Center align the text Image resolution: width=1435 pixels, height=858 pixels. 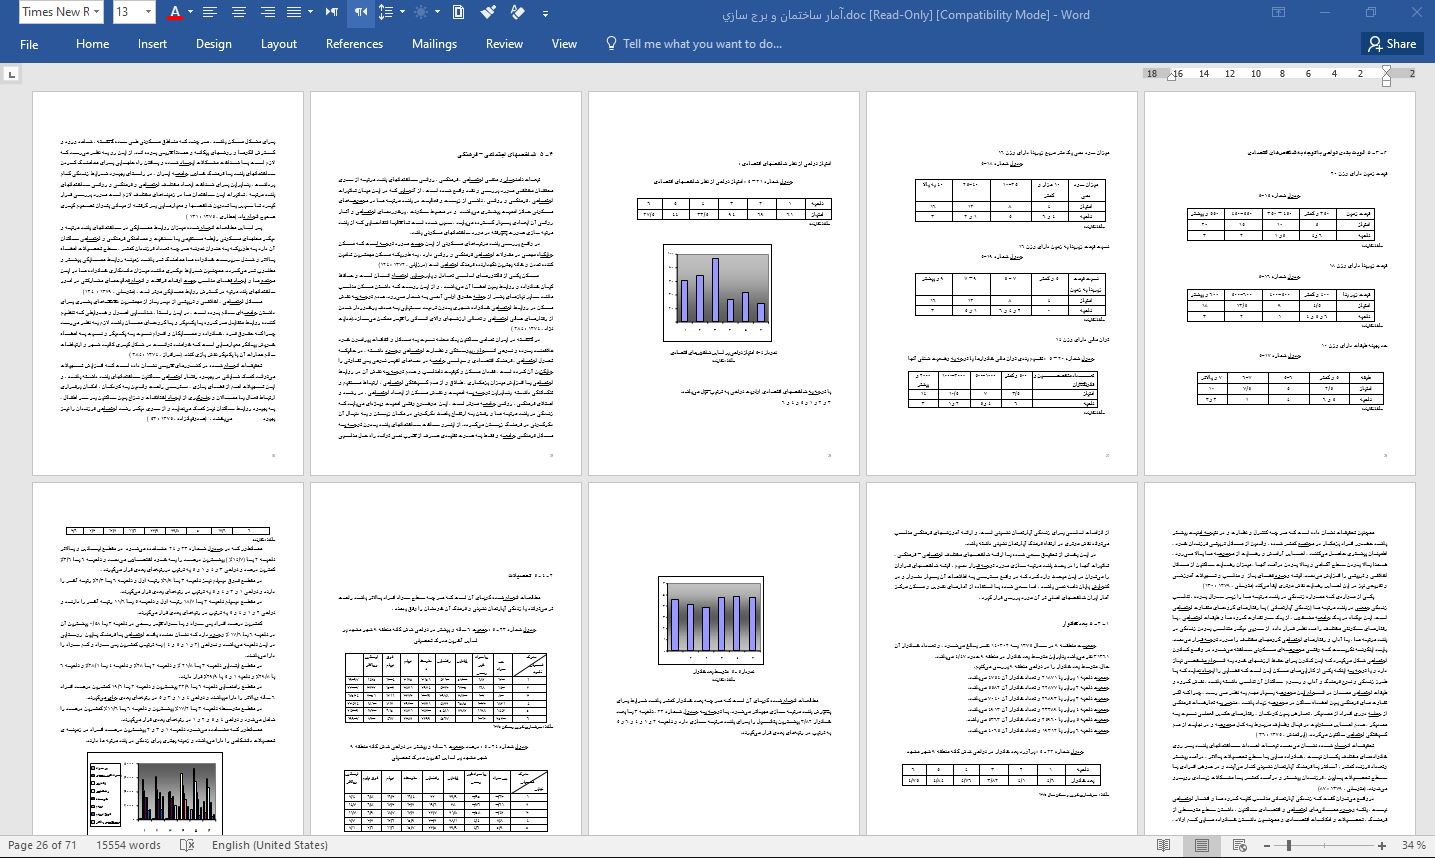click(x=238, y=12)
